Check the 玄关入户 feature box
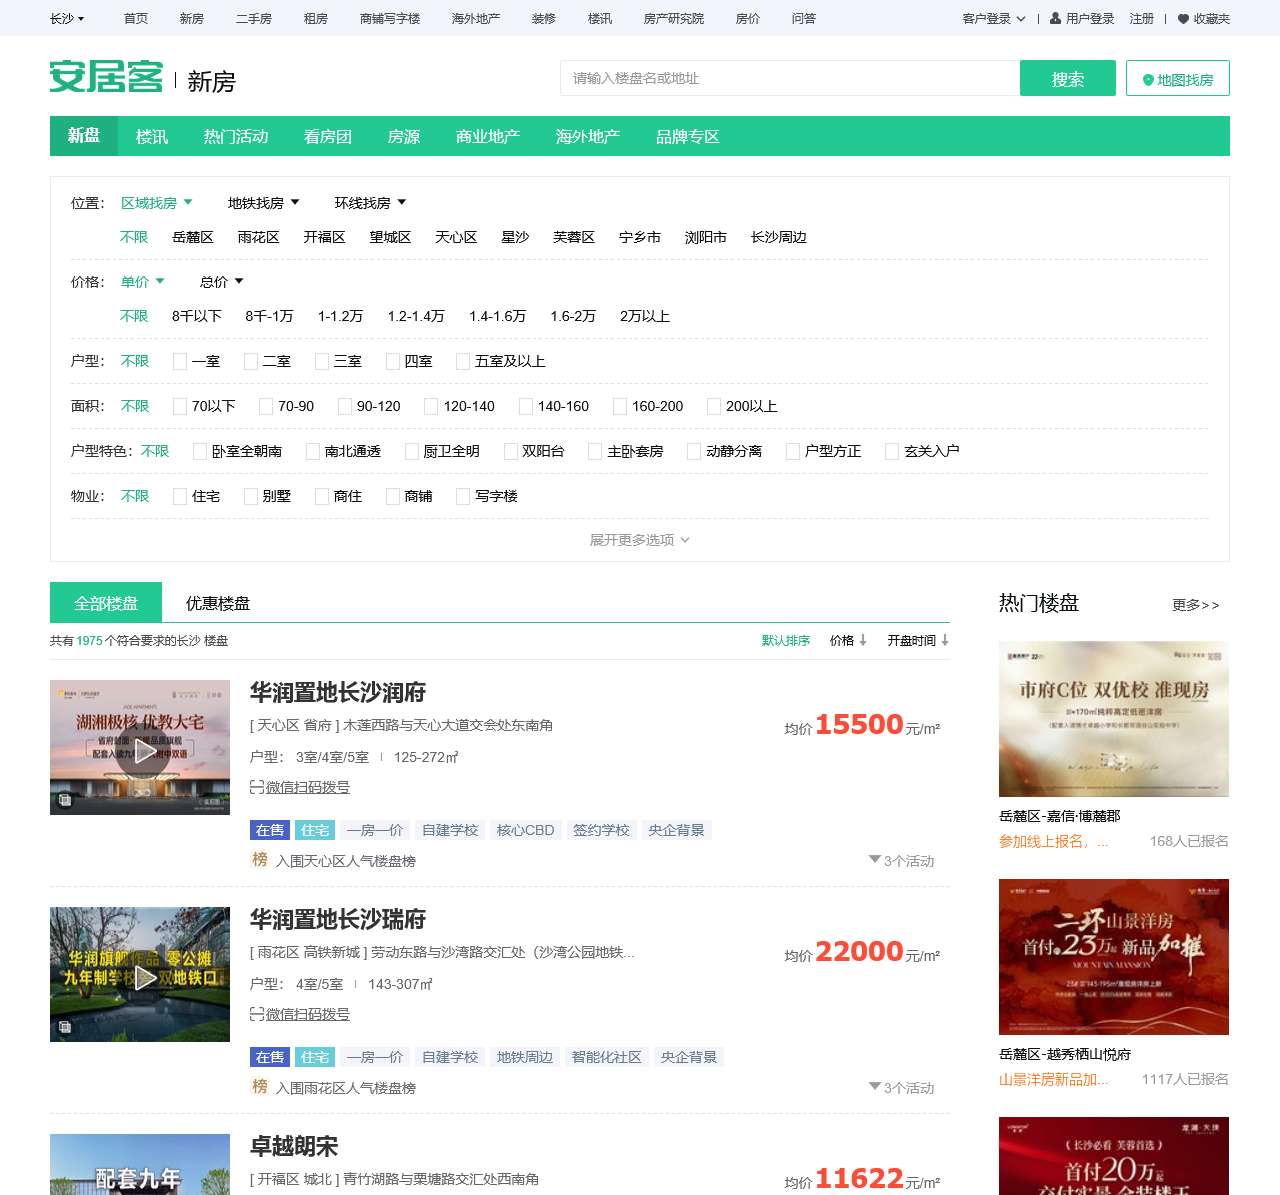Image resolution: width=1280 pixels, height=1195 pixels. 892,451
